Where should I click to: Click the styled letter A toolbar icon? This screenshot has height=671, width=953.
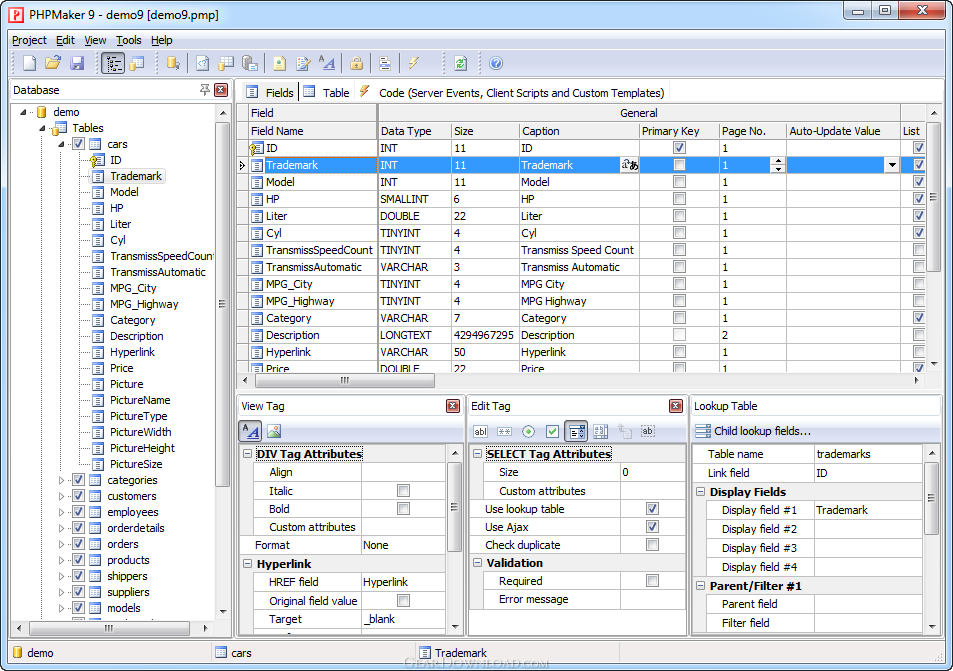pos(327,63)
